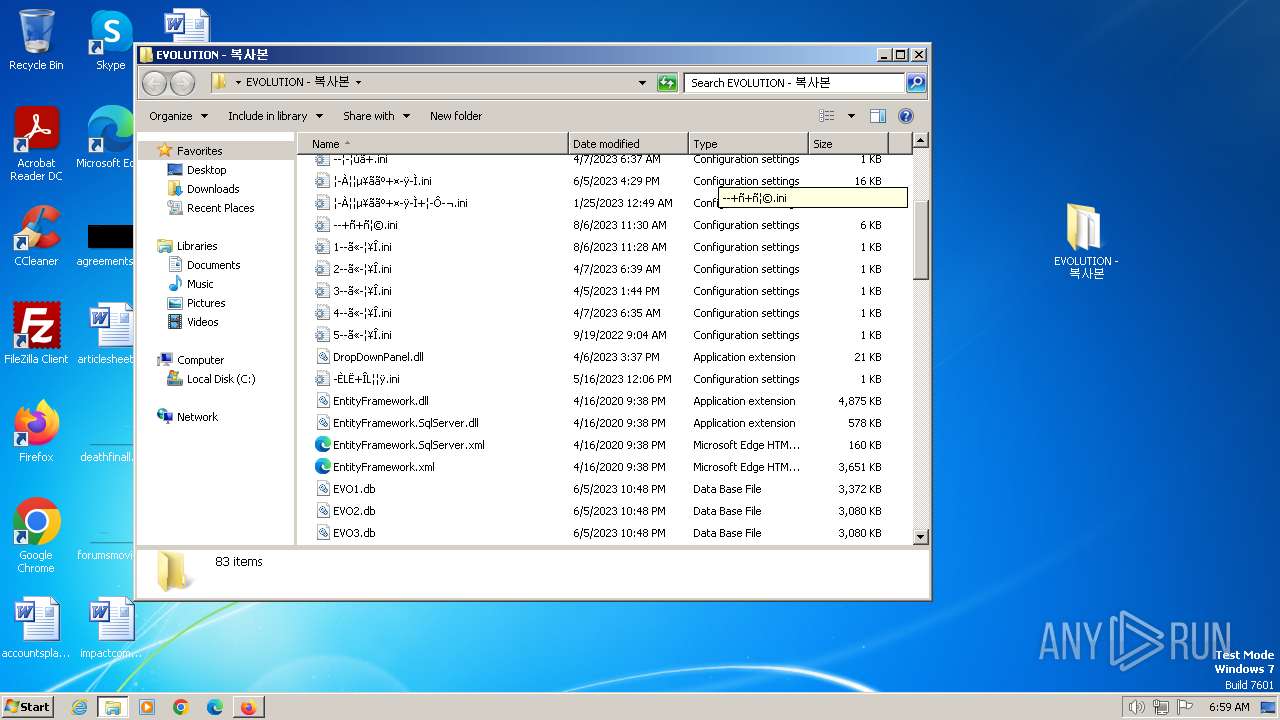Select the accountspla Word document icon
Image resolution: width=1280 pixels, height=720 pixels.
click(x=36, y=628)
